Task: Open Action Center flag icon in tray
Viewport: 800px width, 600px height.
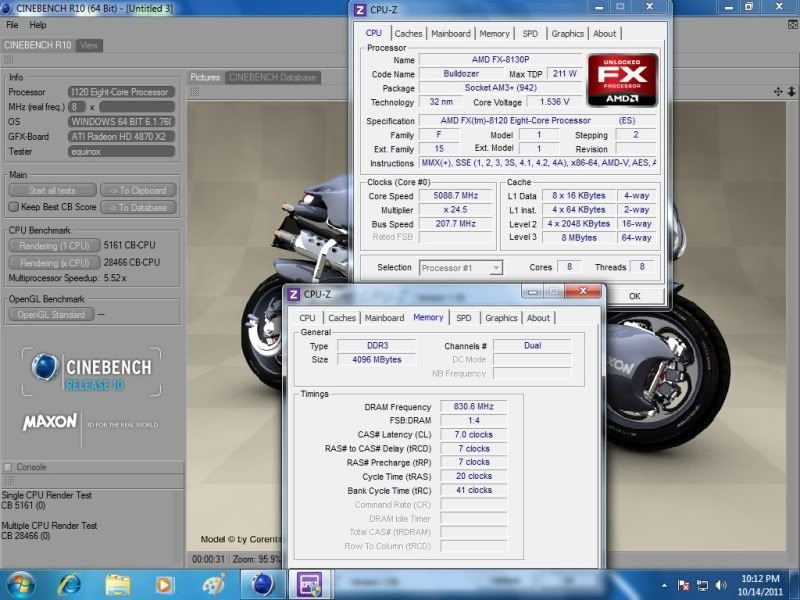Action: tap(684, 585)
